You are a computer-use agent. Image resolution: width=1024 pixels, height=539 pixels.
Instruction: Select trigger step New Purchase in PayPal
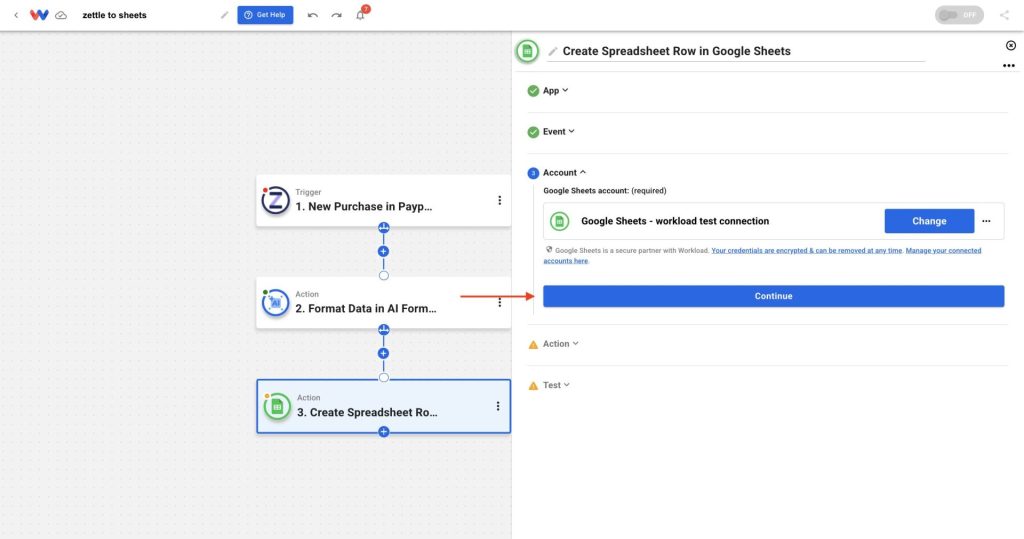point(383,201)
